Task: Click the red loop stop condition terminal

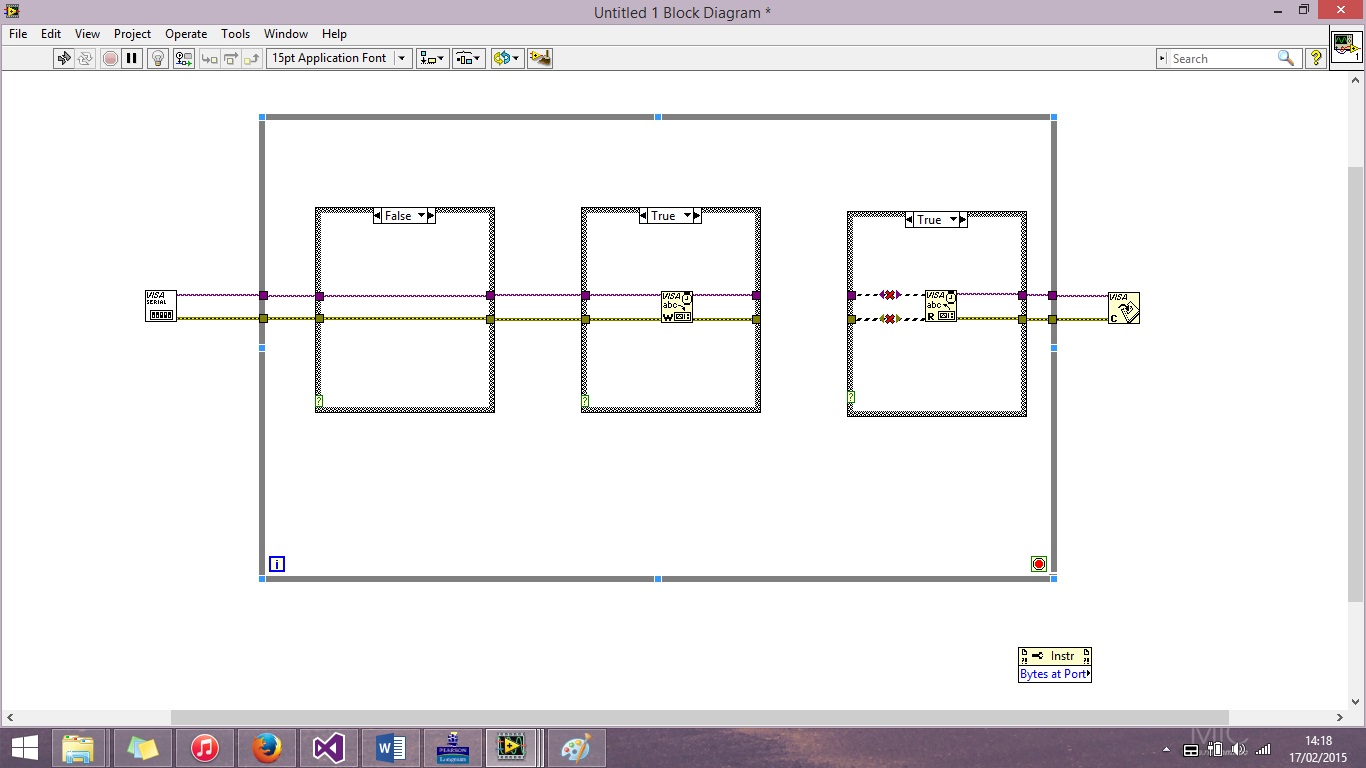Action: [1038, 563]
